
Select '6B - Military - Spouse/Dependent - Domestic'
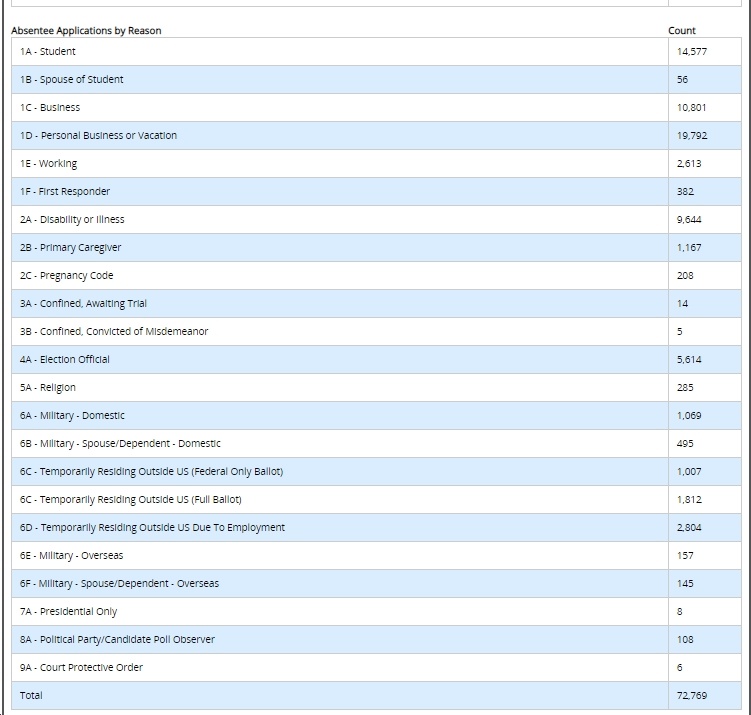tap(120, 444)
